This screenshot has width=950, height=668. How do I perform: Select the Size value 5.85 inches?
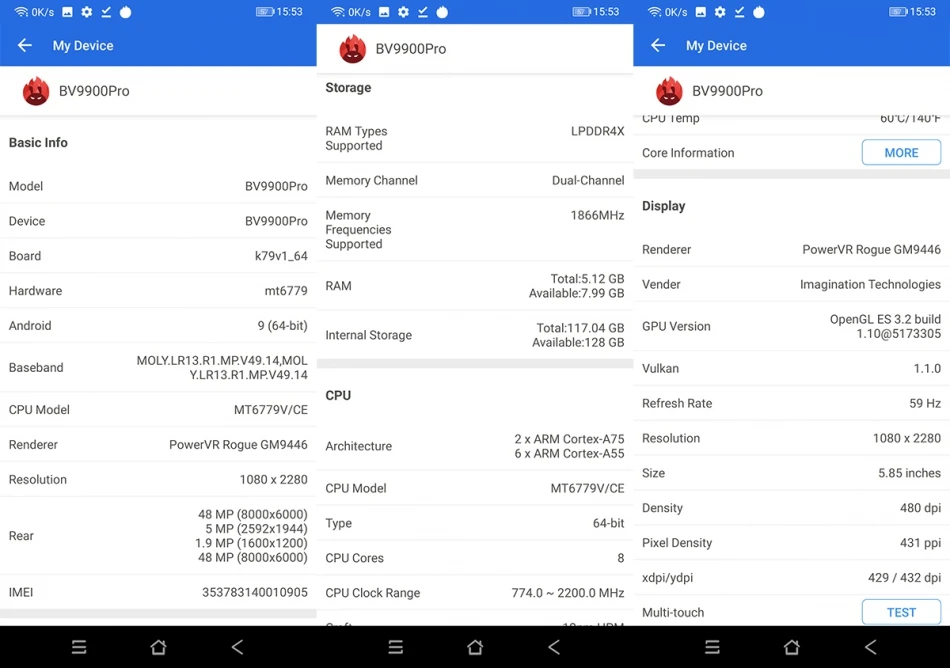pos(909,473)
